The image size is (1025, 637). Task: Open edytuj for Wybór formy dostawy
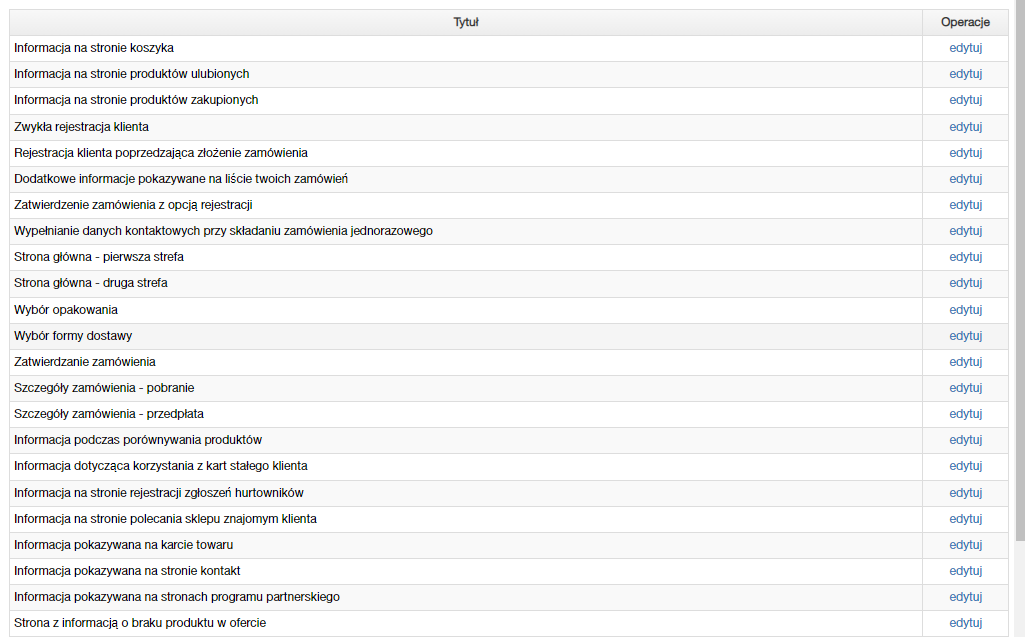click(966, 336)
